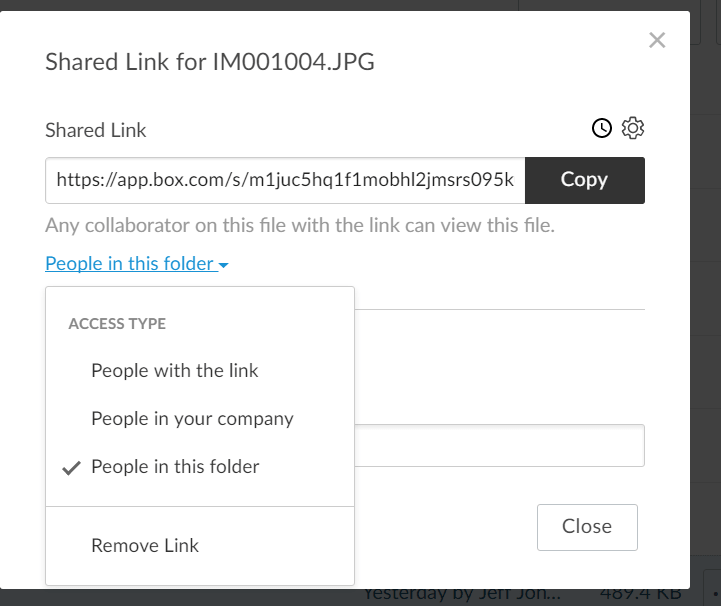Open link expiration via the clock icon
The height and width of the screenshot is (606, 721).
602,128
